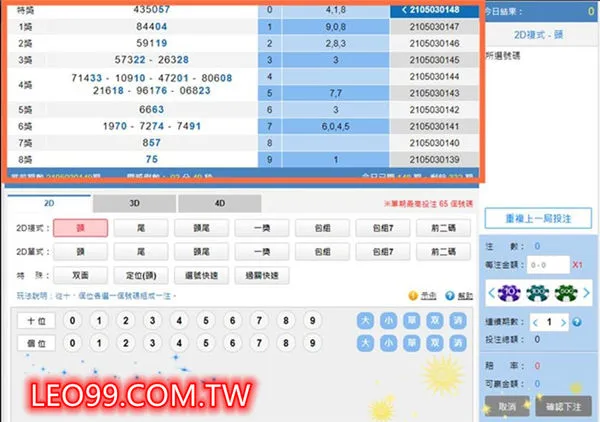The image size is (600, 422).
Task: Select the 雙面 special play button
Action: pyautogui.click(x=80, y=275)
